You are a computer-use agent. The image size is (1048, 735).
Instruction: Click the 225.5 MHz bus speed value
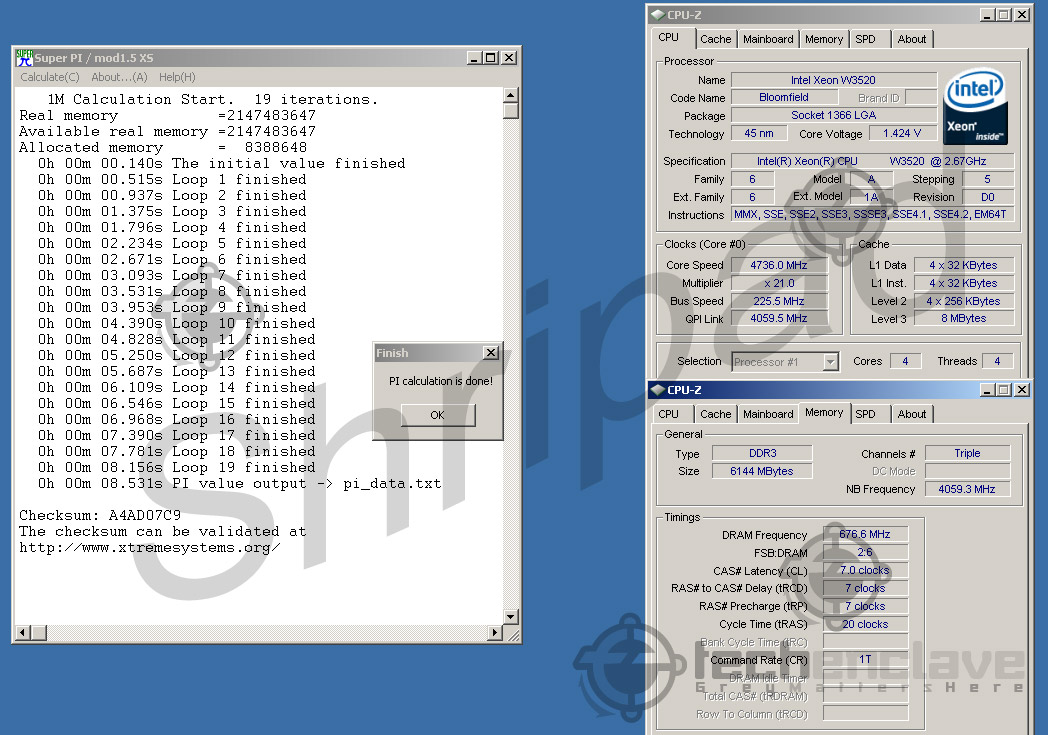click(779, 301)
